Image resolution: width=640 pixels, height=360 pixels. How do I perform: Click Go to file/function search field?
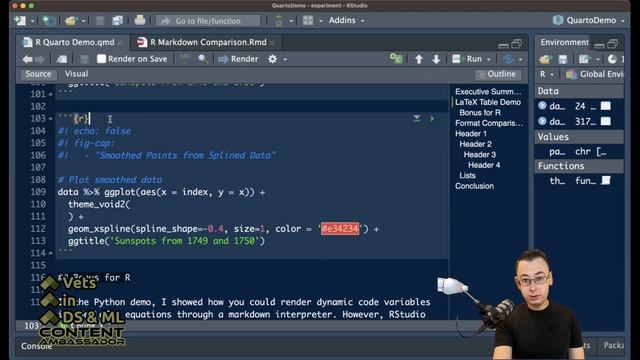point(208,20)
